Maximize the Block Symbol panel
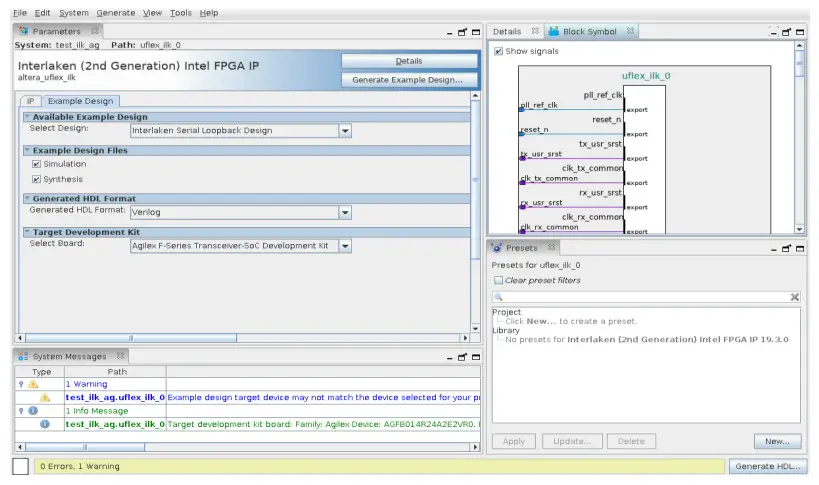 [x=800, y=32]
